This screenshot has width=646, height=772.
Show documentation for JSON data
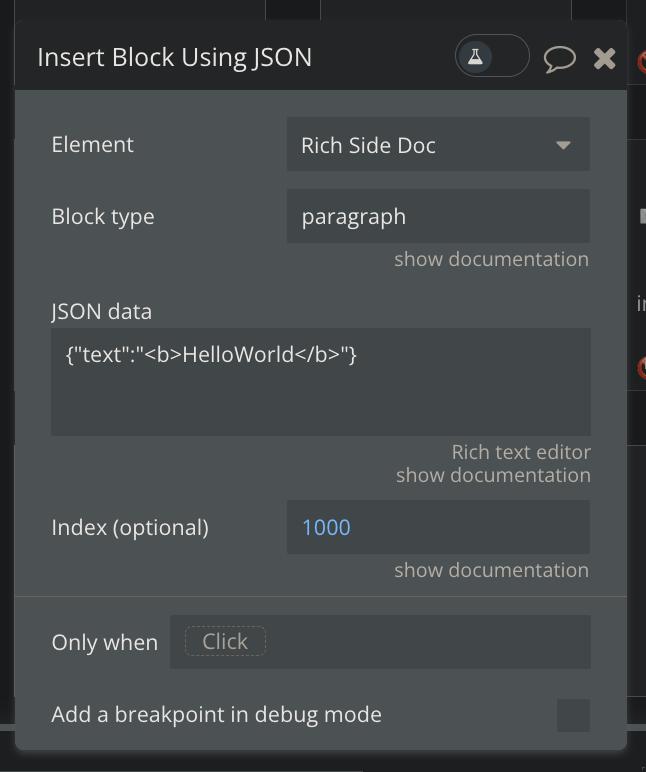[493, 475]
